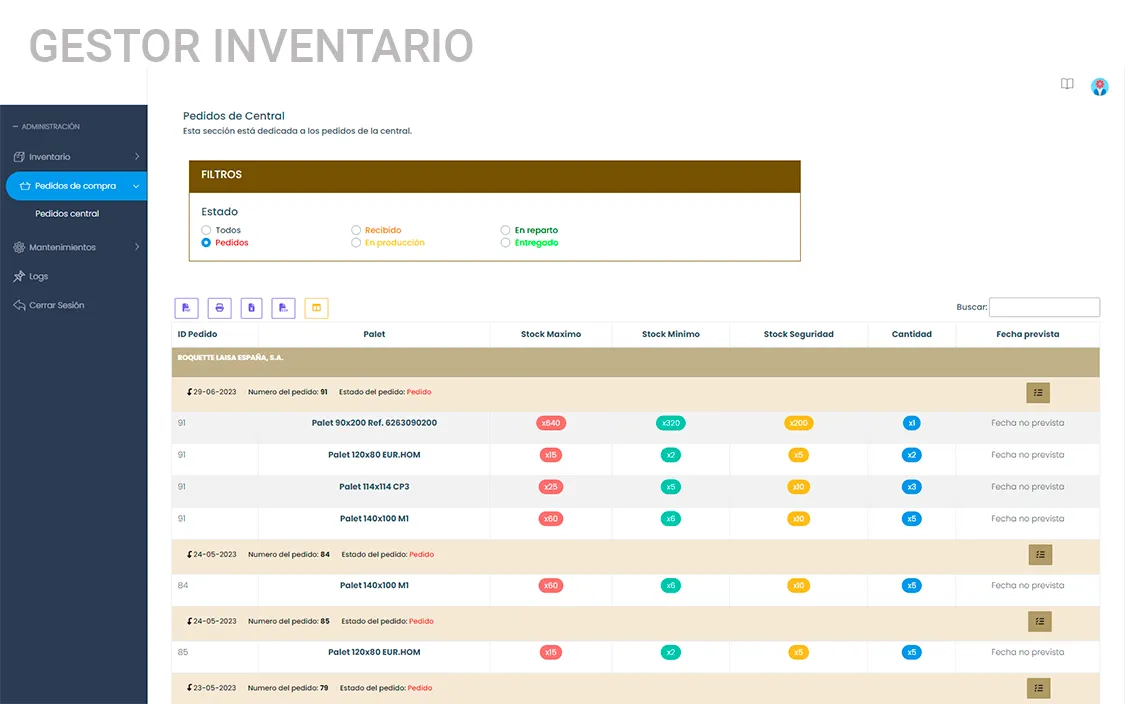Open the Pedidos central submenu item

point(67,214)
